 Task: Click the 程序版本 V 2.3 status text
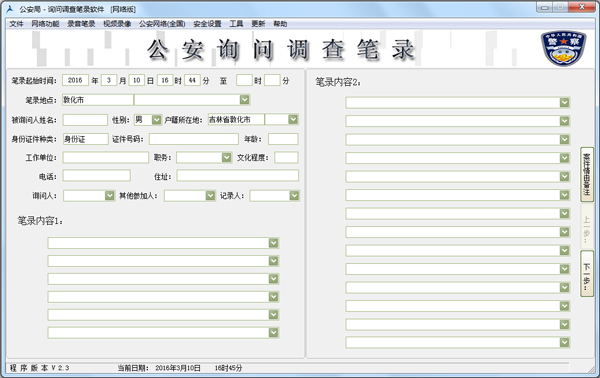[39, 368]
